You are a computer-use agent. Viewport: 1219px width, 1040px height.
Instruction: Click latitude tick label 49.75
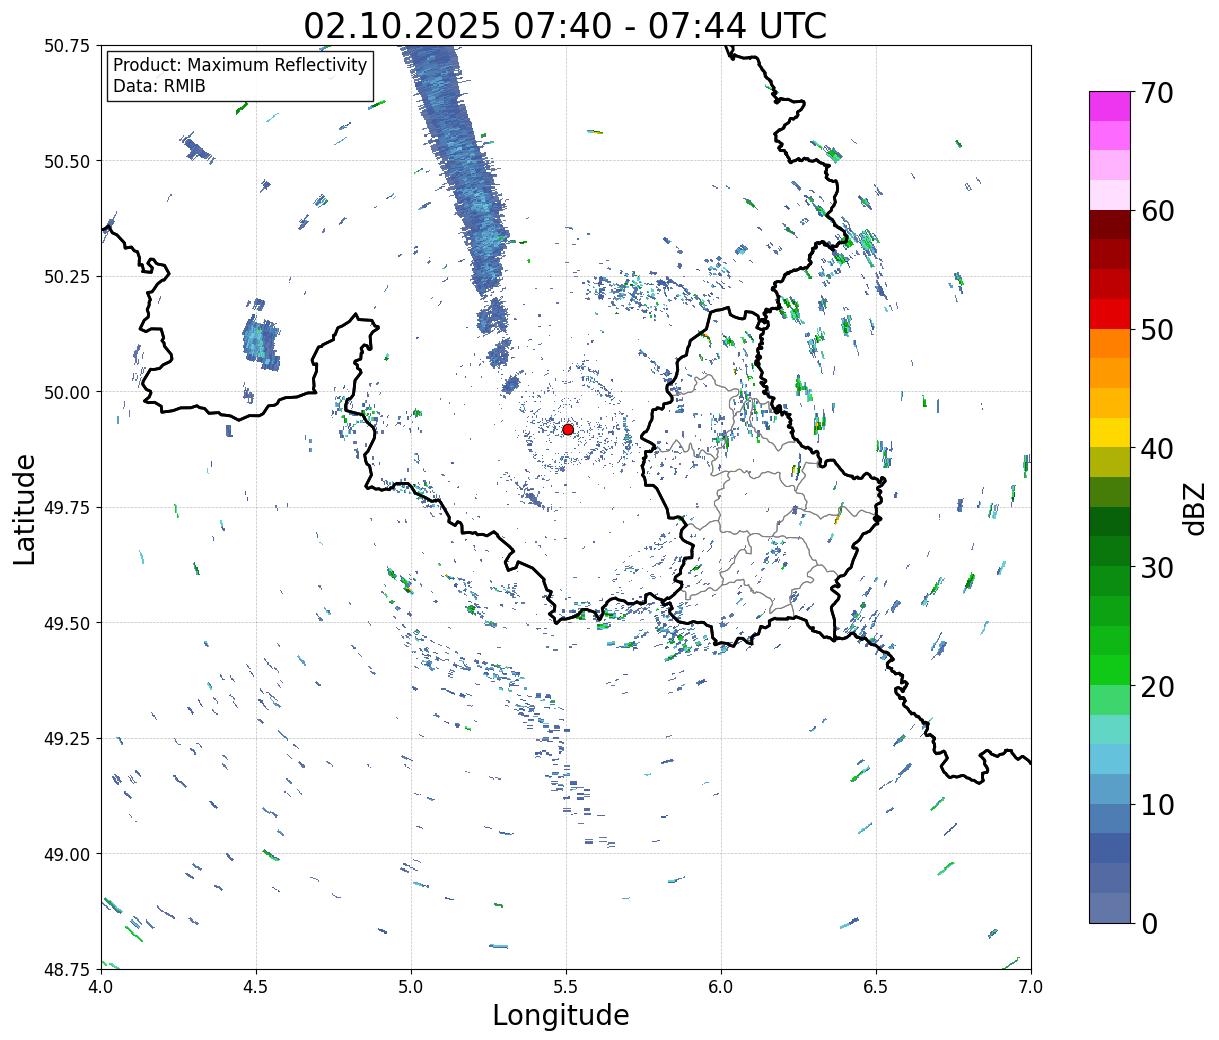click(x=67, y=508)
